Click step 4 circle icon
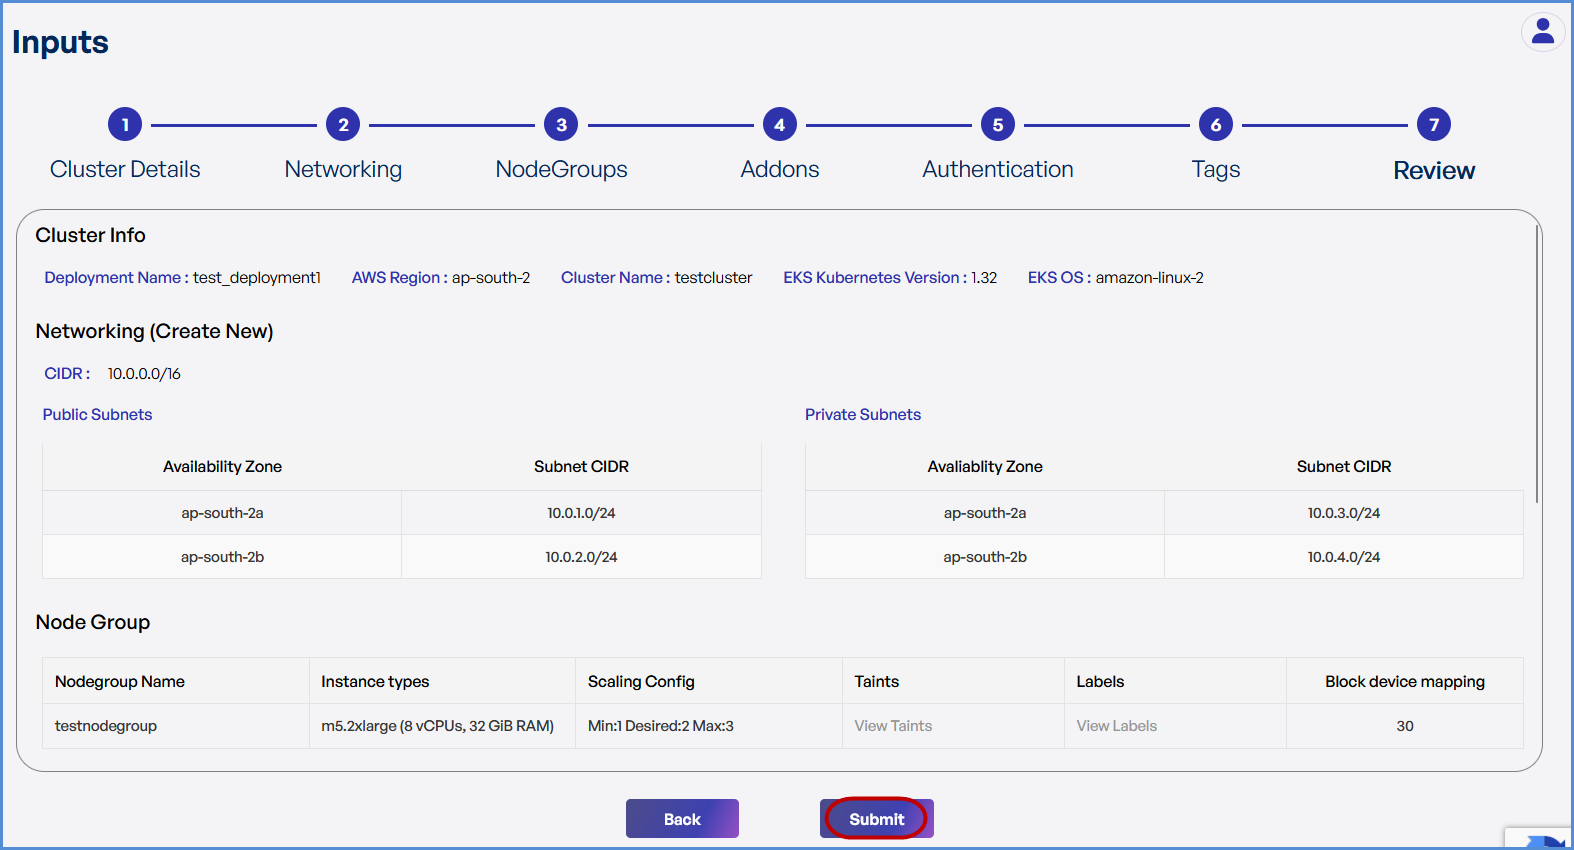1574x850 pixels. click(x=779, y=125)
